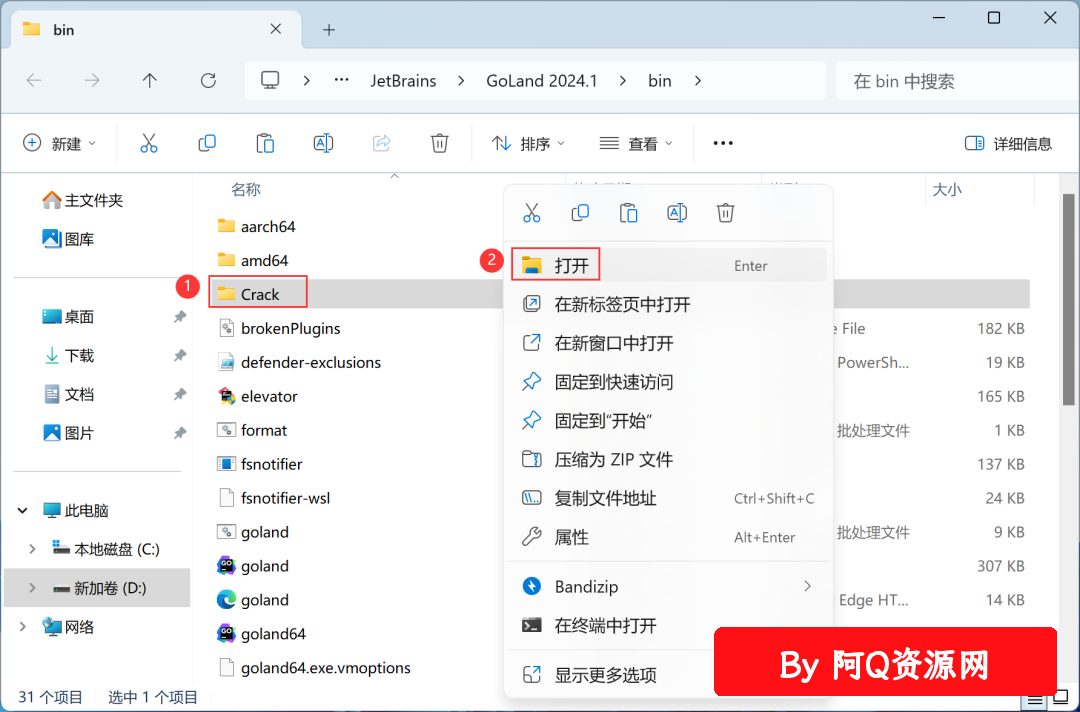Sort by the 大小 column header
The image size is (1080, 712).
(x=947, y=189)
